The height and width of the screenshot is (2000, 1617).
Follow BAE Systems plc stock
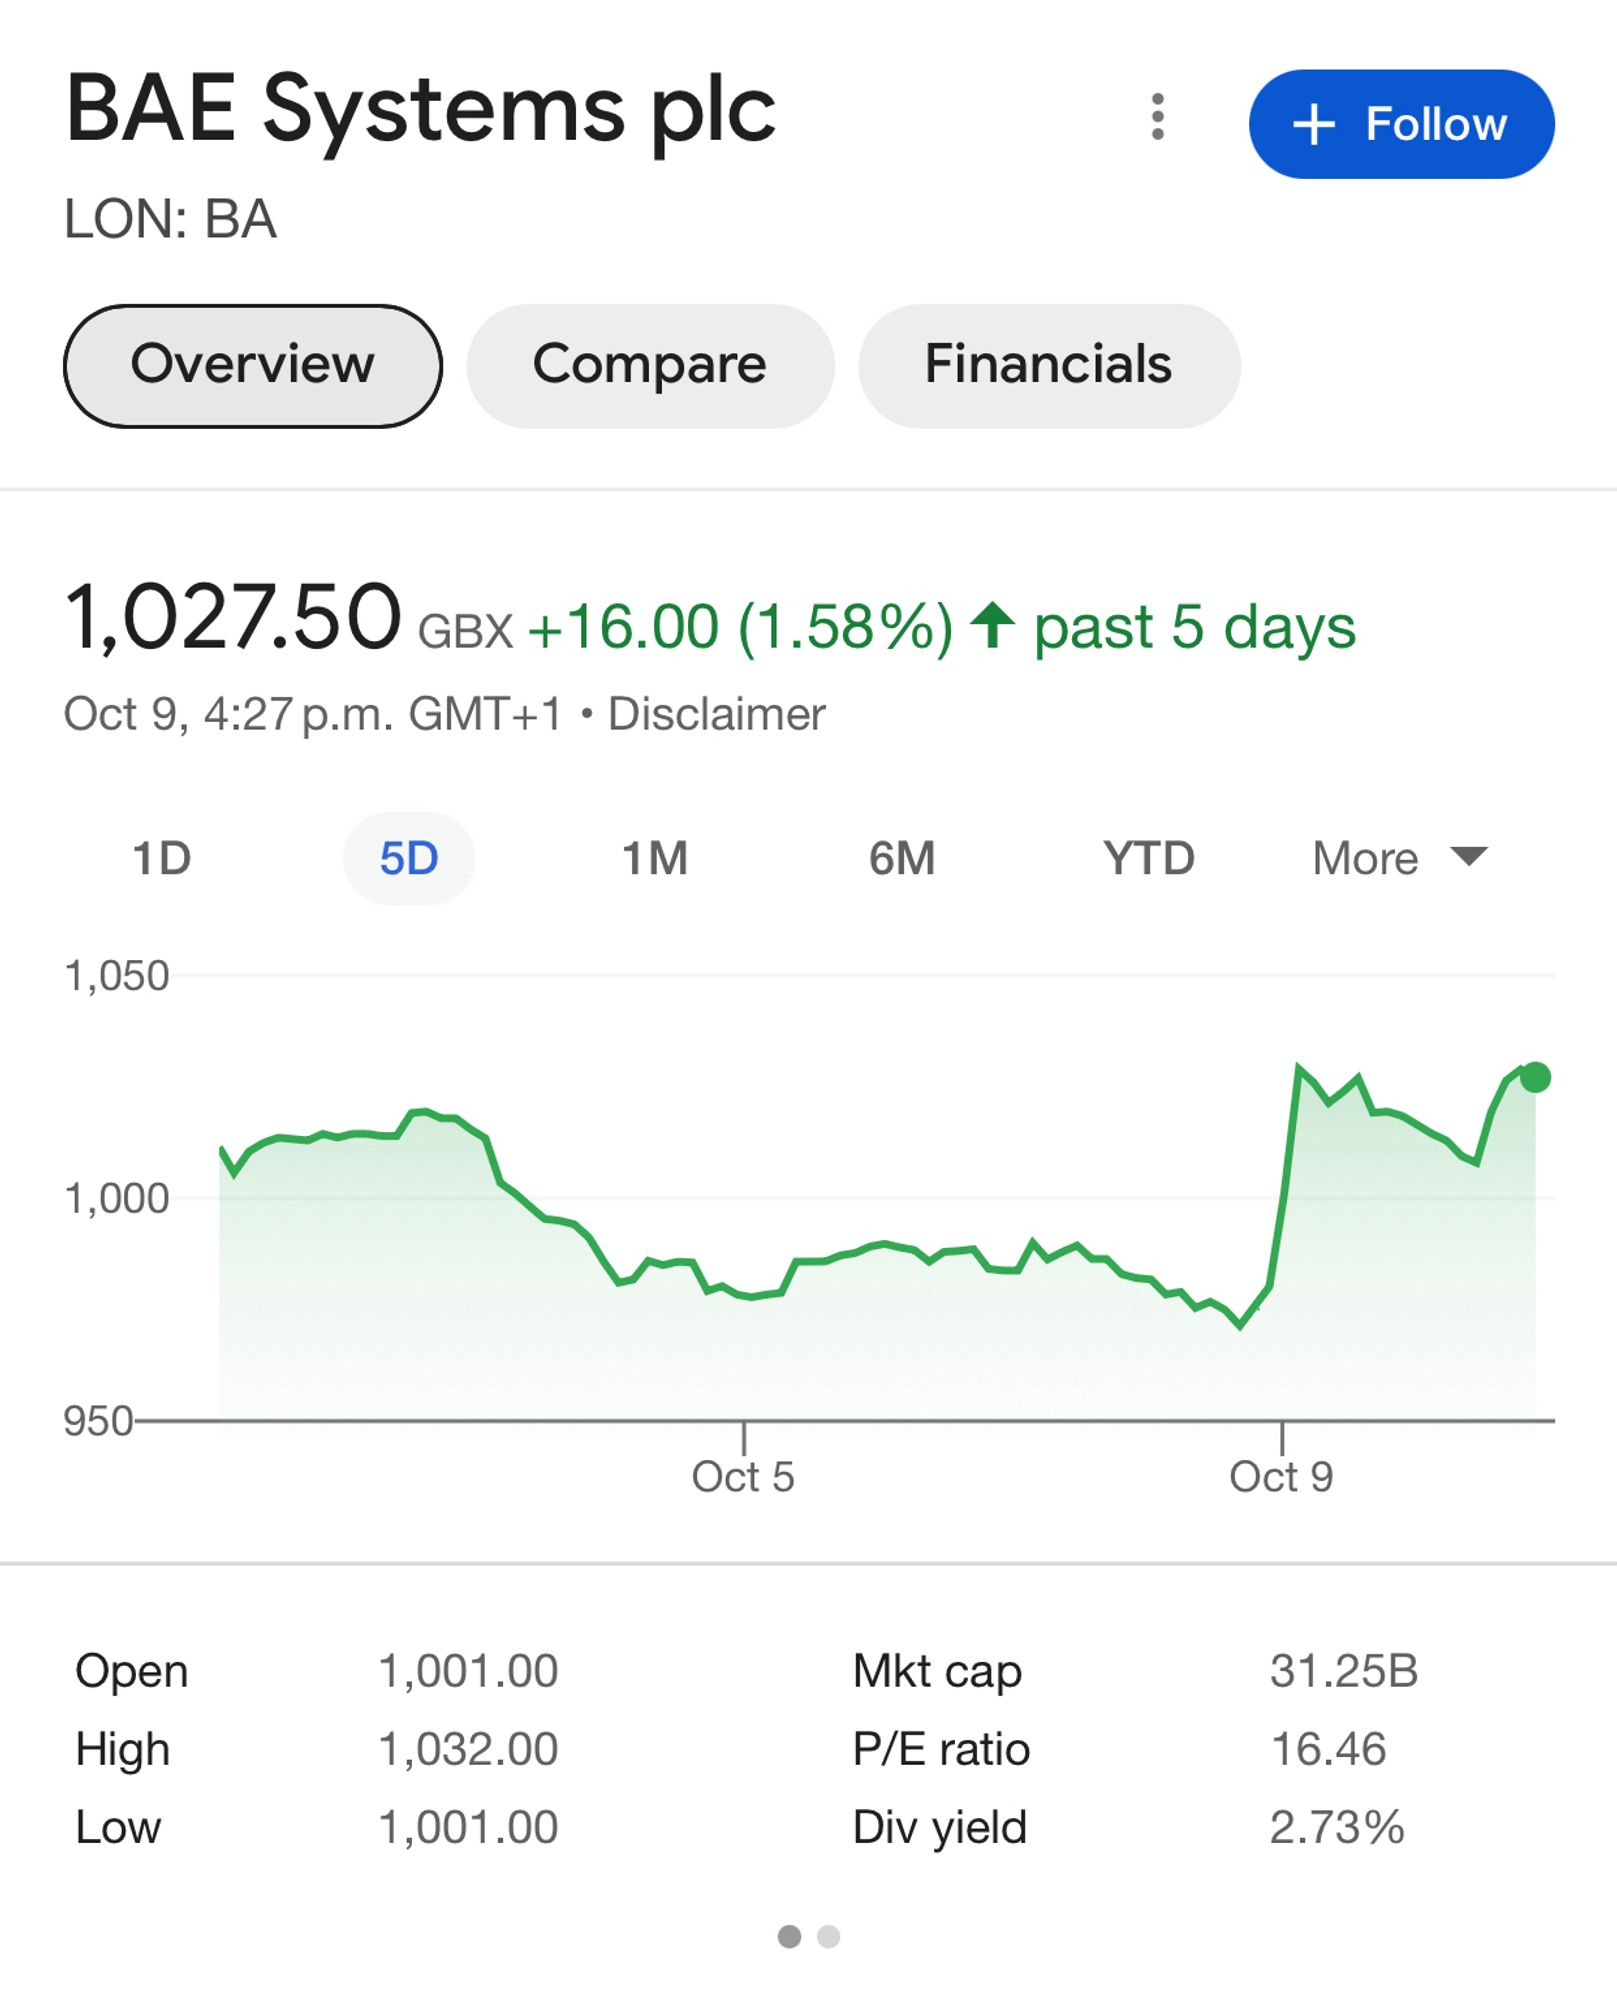(1401, 124)
